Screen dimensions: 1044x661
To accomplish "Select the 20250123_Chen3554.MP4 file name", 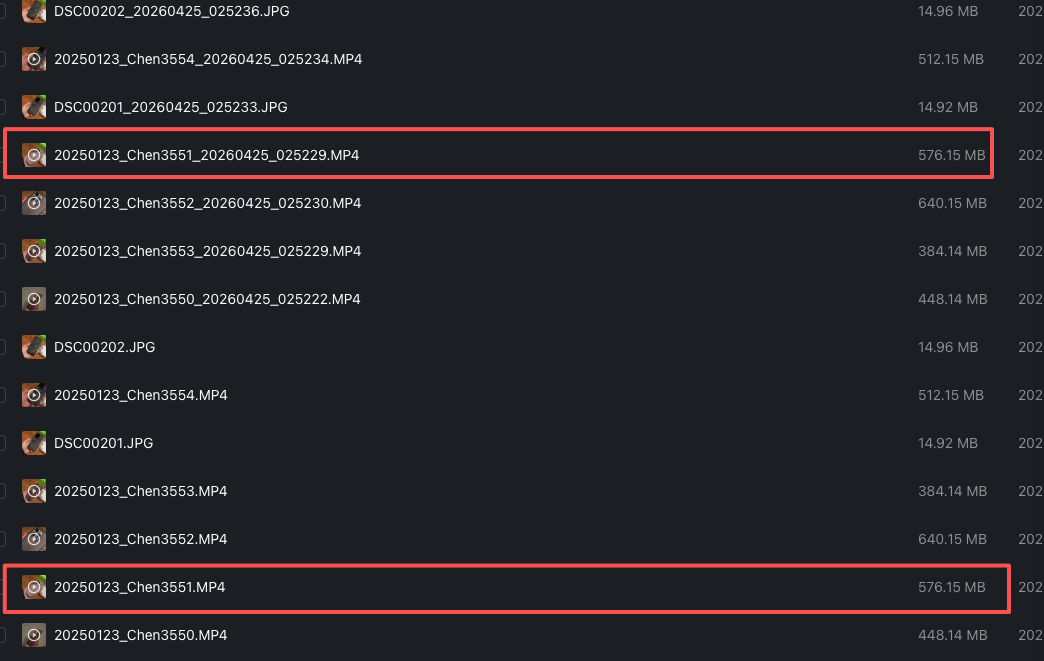I will pos(140,395).
